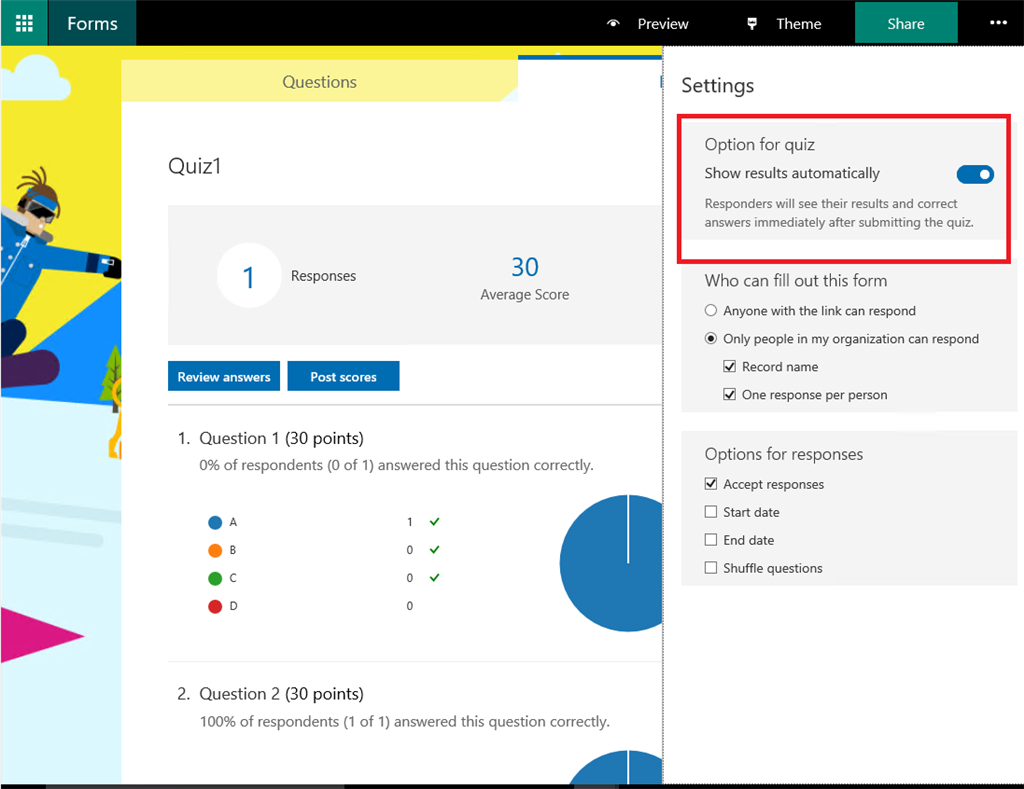Uncheck the Record name checkbox
The height and width of the screenshot is (789, 1024).
click(729, 366)
